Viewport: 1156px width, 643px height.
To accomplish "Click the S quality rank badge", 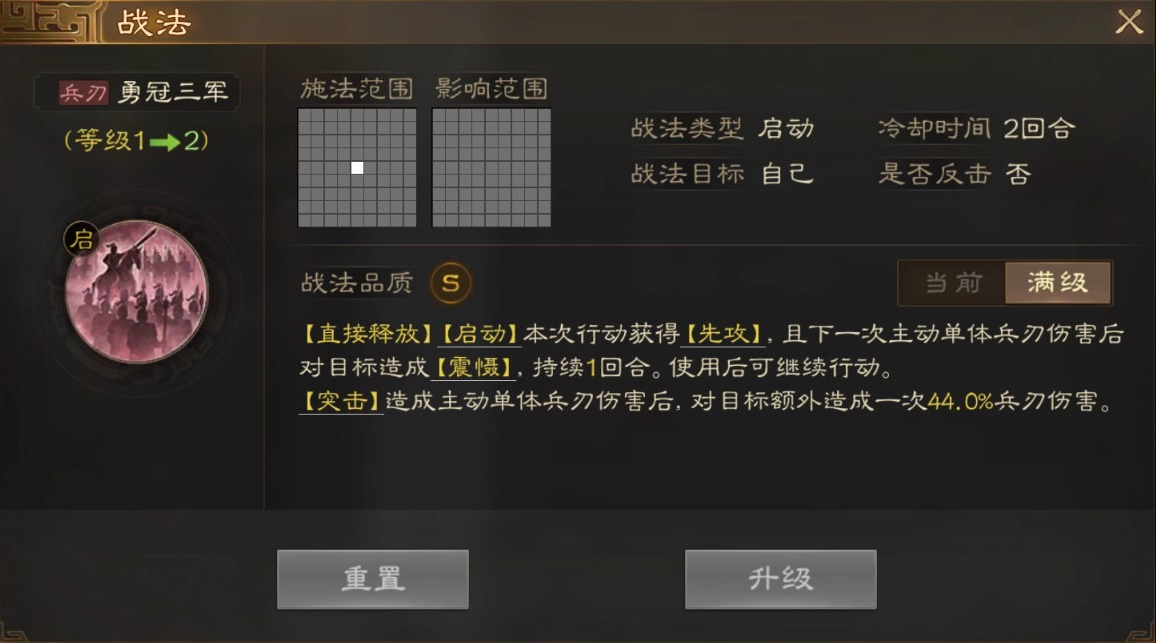I will (450, 282).
